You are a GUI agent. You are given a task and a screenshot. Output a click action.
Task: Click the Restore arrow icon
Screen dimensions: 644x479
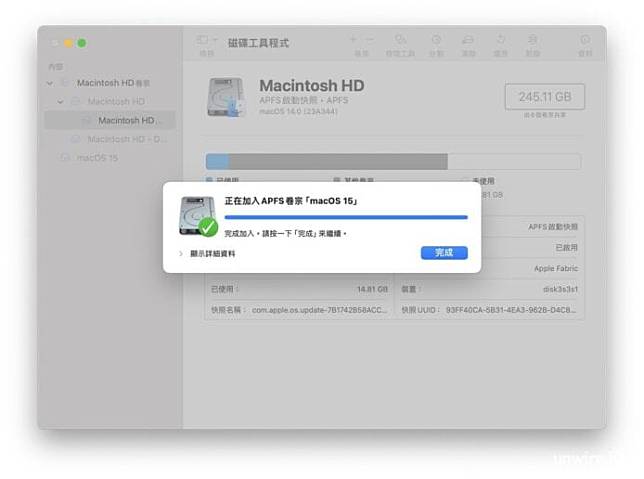click(x=500, y=39)
